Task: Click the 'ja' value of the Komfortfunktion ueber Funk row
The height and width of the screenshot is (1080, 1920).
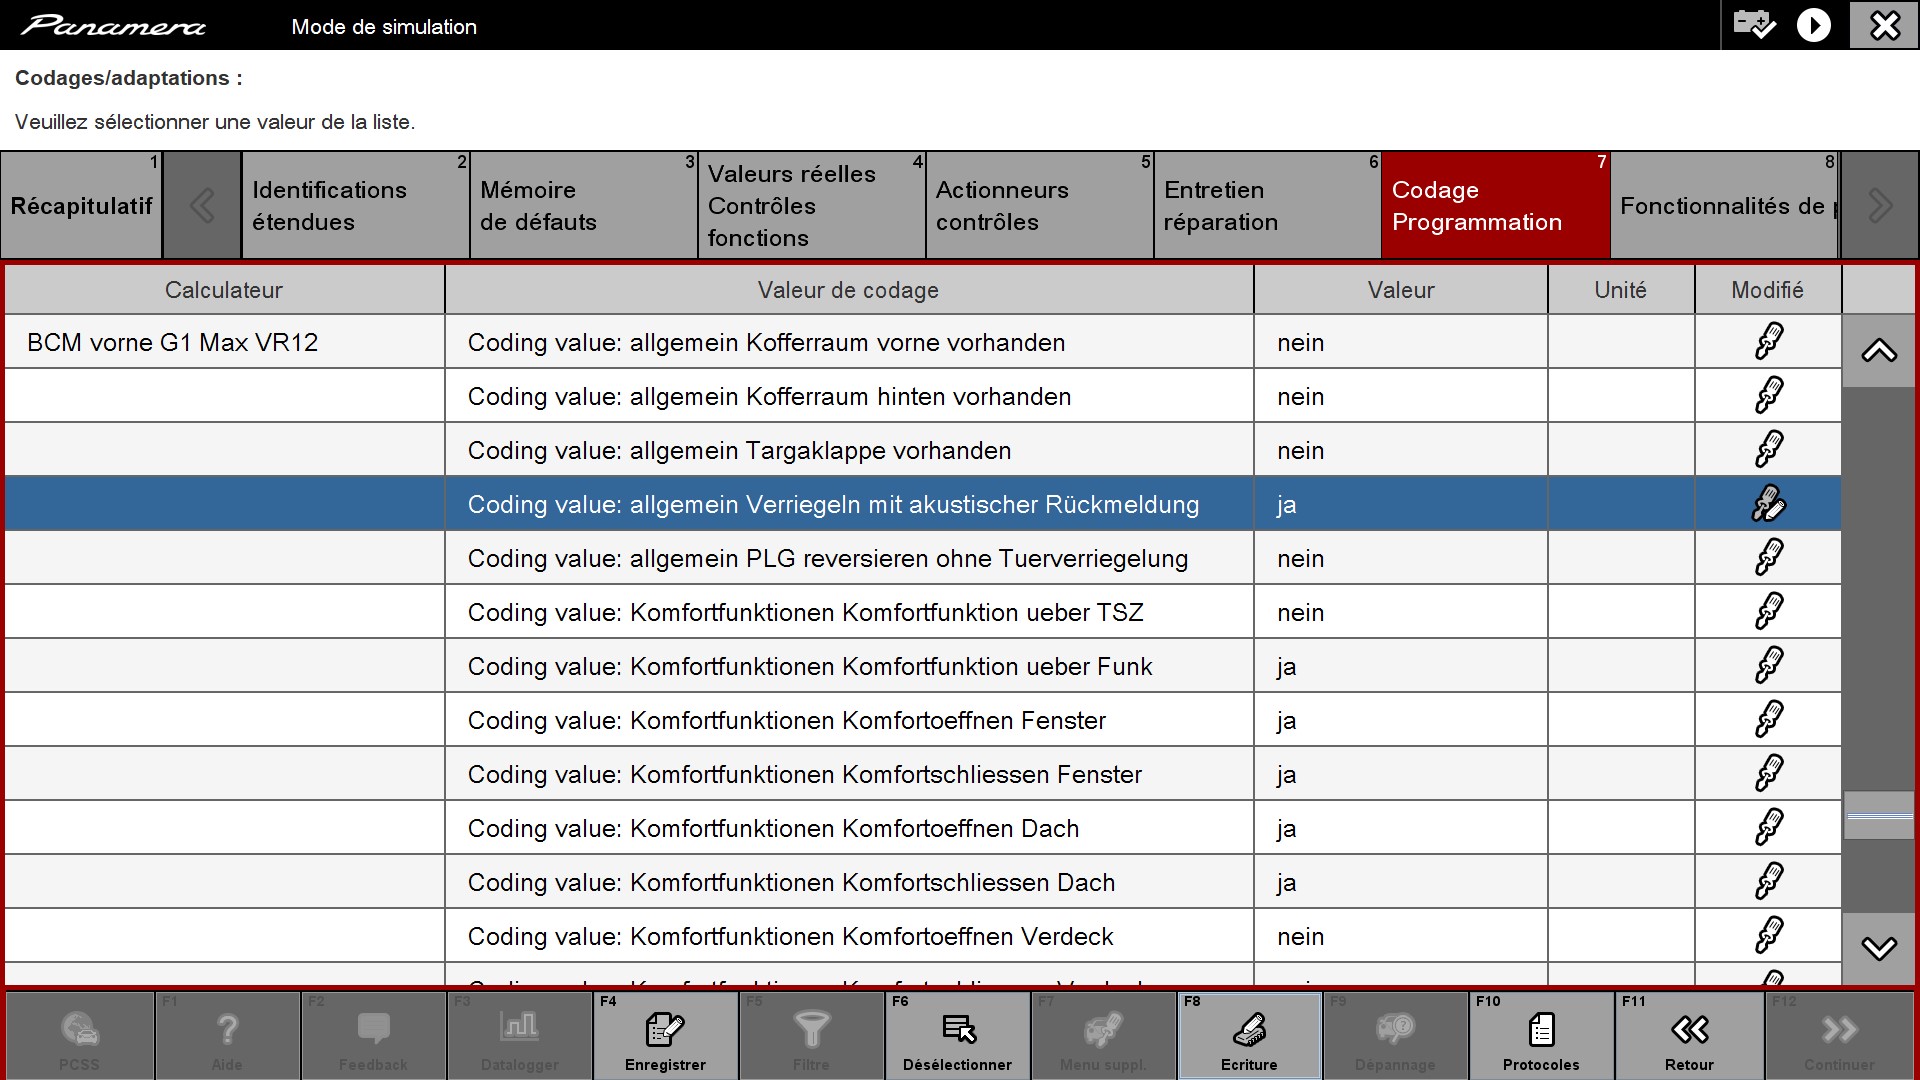Action: (1286, 667)
